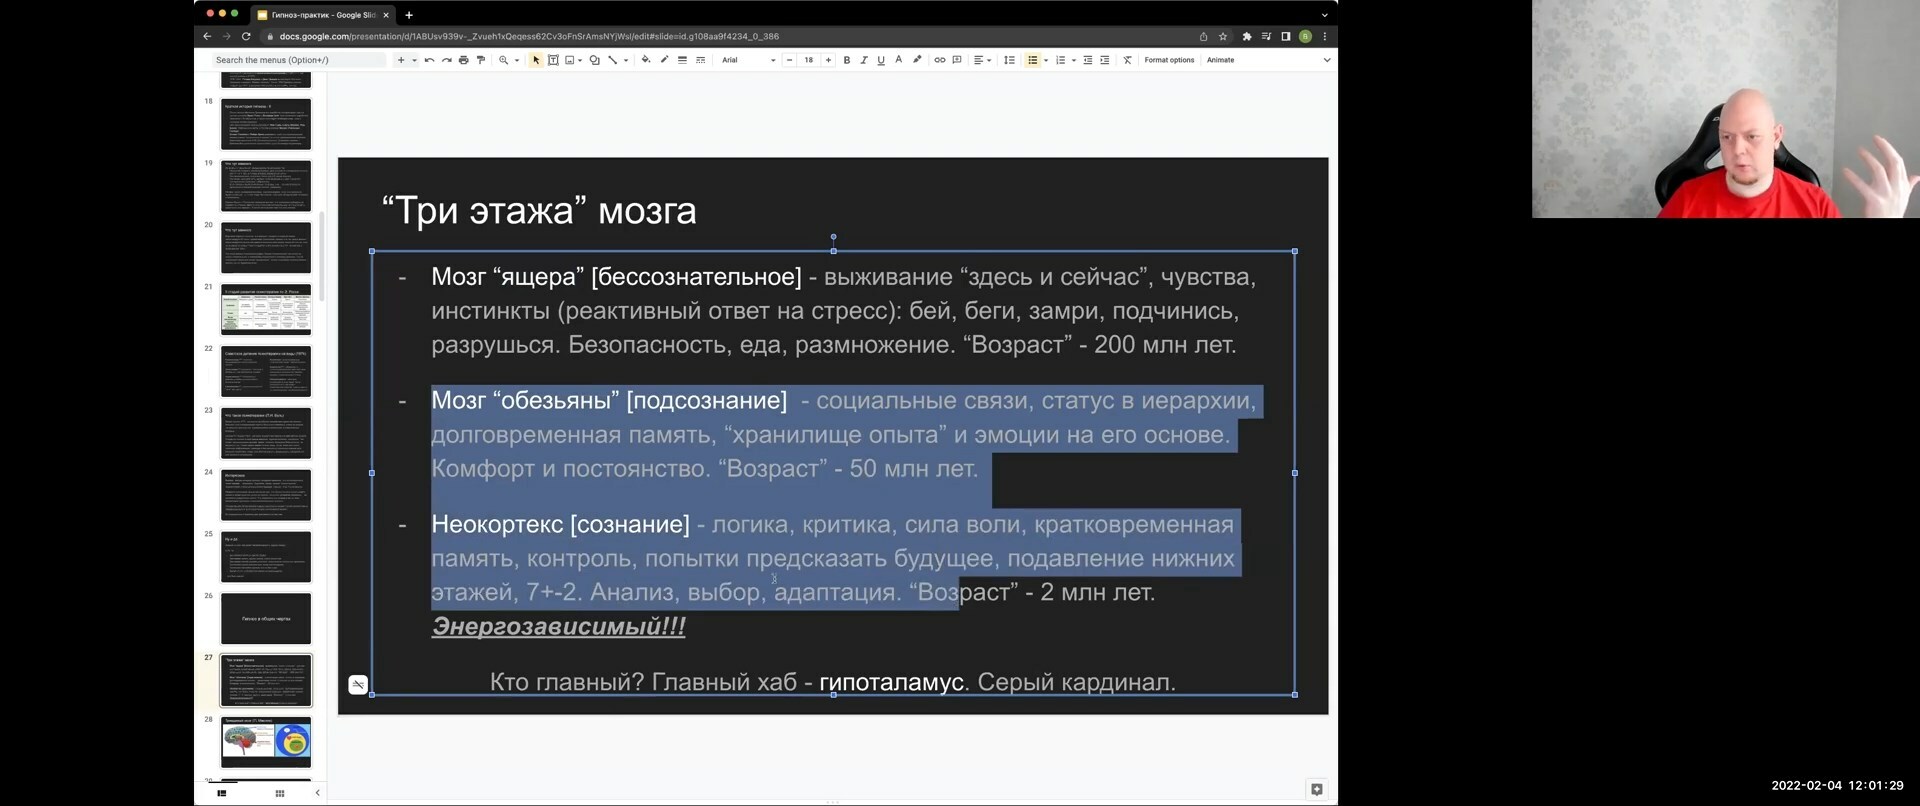
Task: Open the fill color bucket
Action: coord(645,60)
